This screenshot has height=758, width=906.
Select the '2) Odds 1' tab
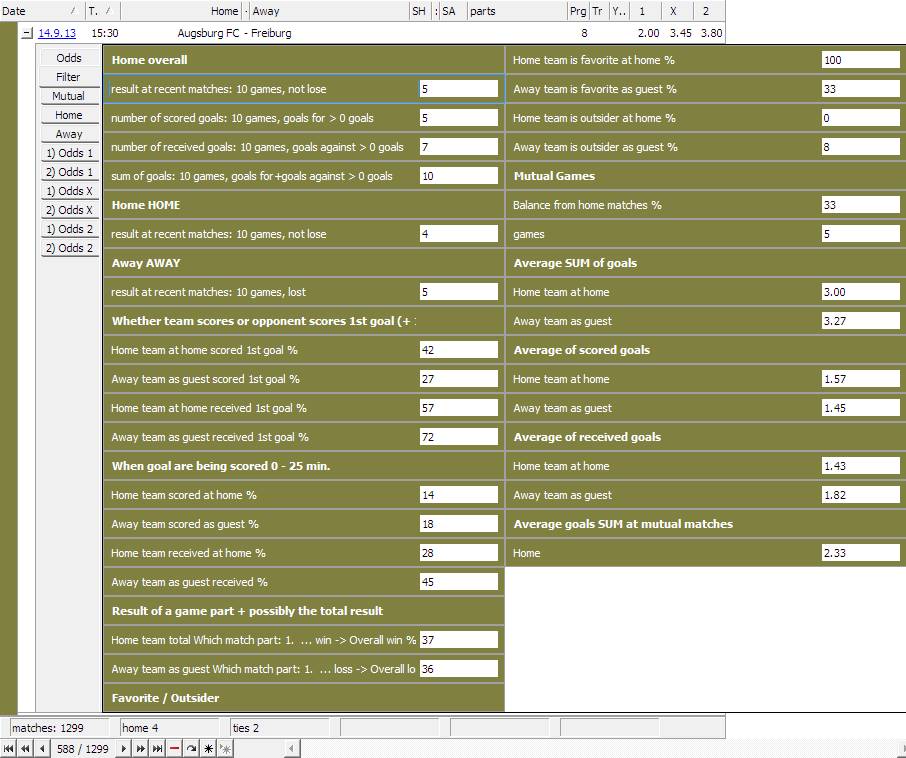[69, 172]
